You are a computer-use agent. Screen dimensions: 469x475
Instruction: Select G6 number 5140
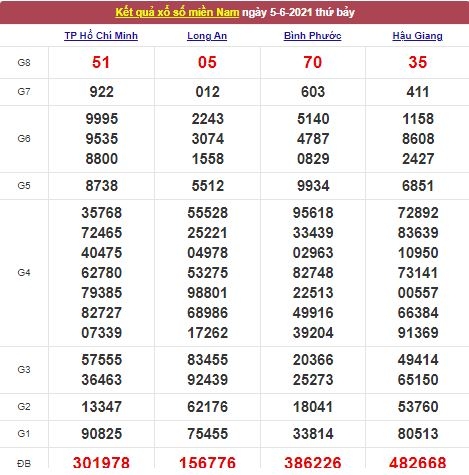(x=313, y=119)
